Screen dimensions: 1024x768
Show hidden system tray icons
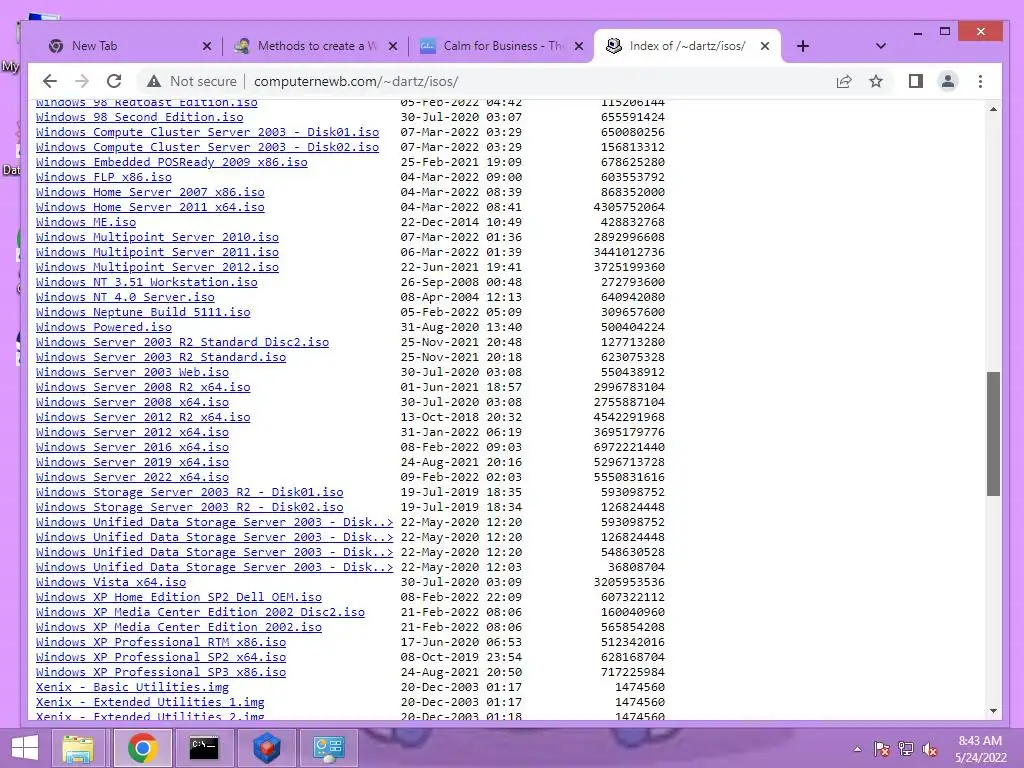[857, 749]
